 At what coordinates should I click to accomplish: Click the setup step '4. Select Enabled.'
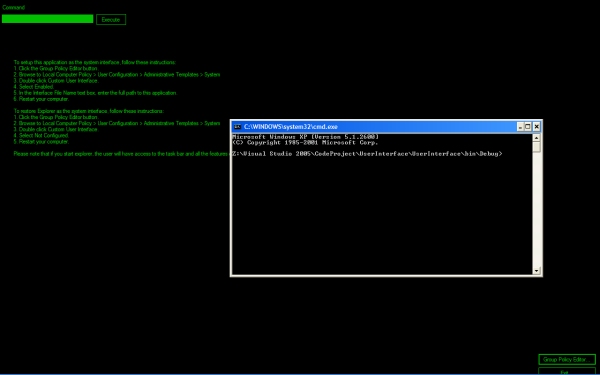pyautogui.click(x=34, y=86)
